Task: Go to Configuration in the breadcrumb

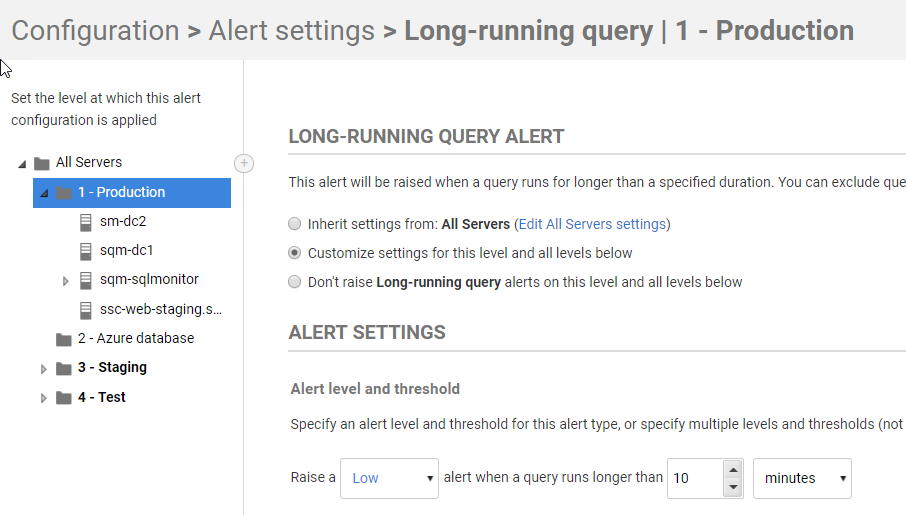Action: [x=95, y=31]
